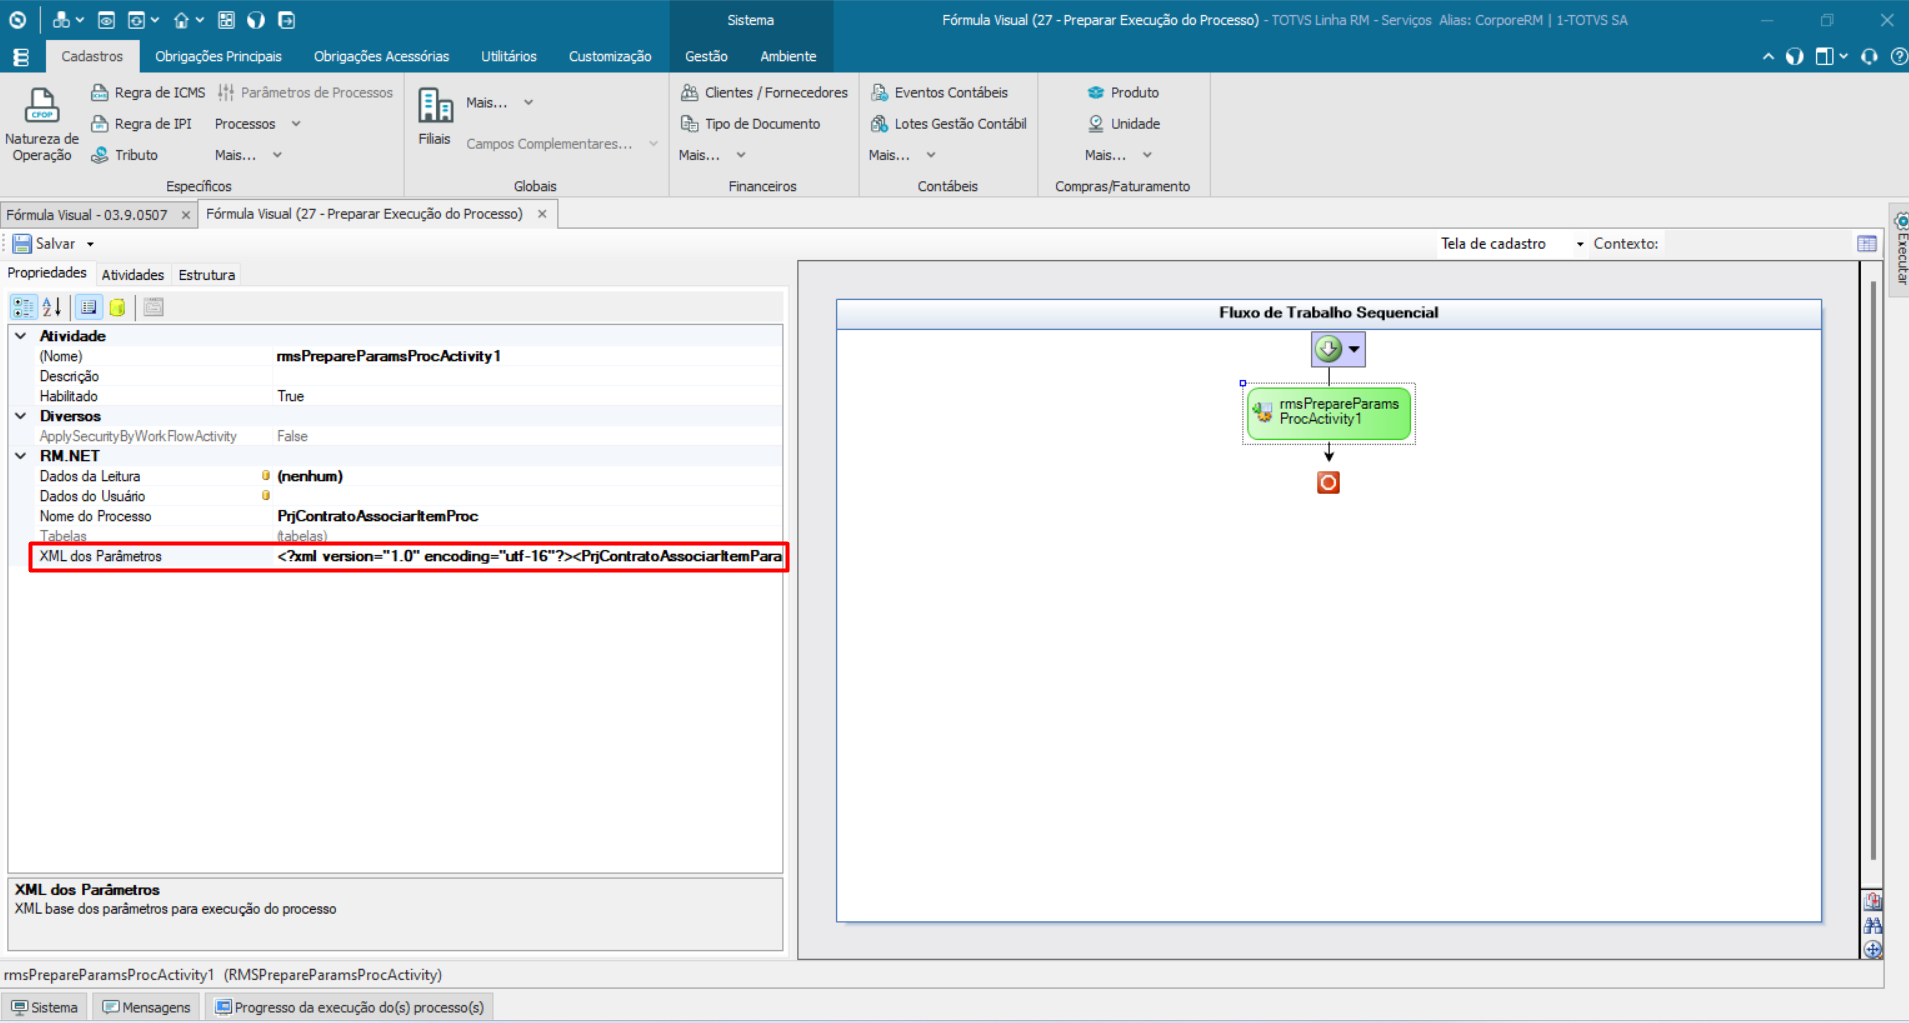Open the Ambiente ribbon tab
Image resolution: width=1909 pixels, height=1023 pixels.
pos(788,57)
